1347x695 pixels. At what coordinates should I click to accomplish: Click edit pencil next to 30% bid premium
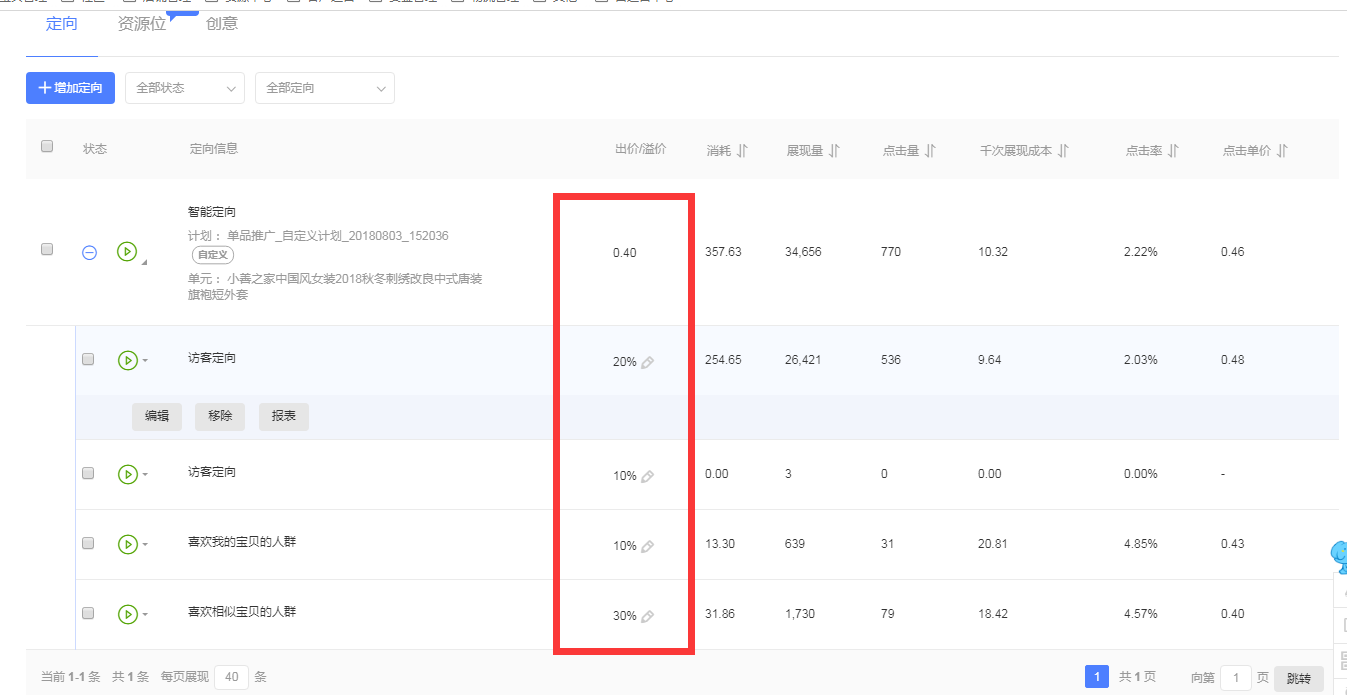[647, 616]
